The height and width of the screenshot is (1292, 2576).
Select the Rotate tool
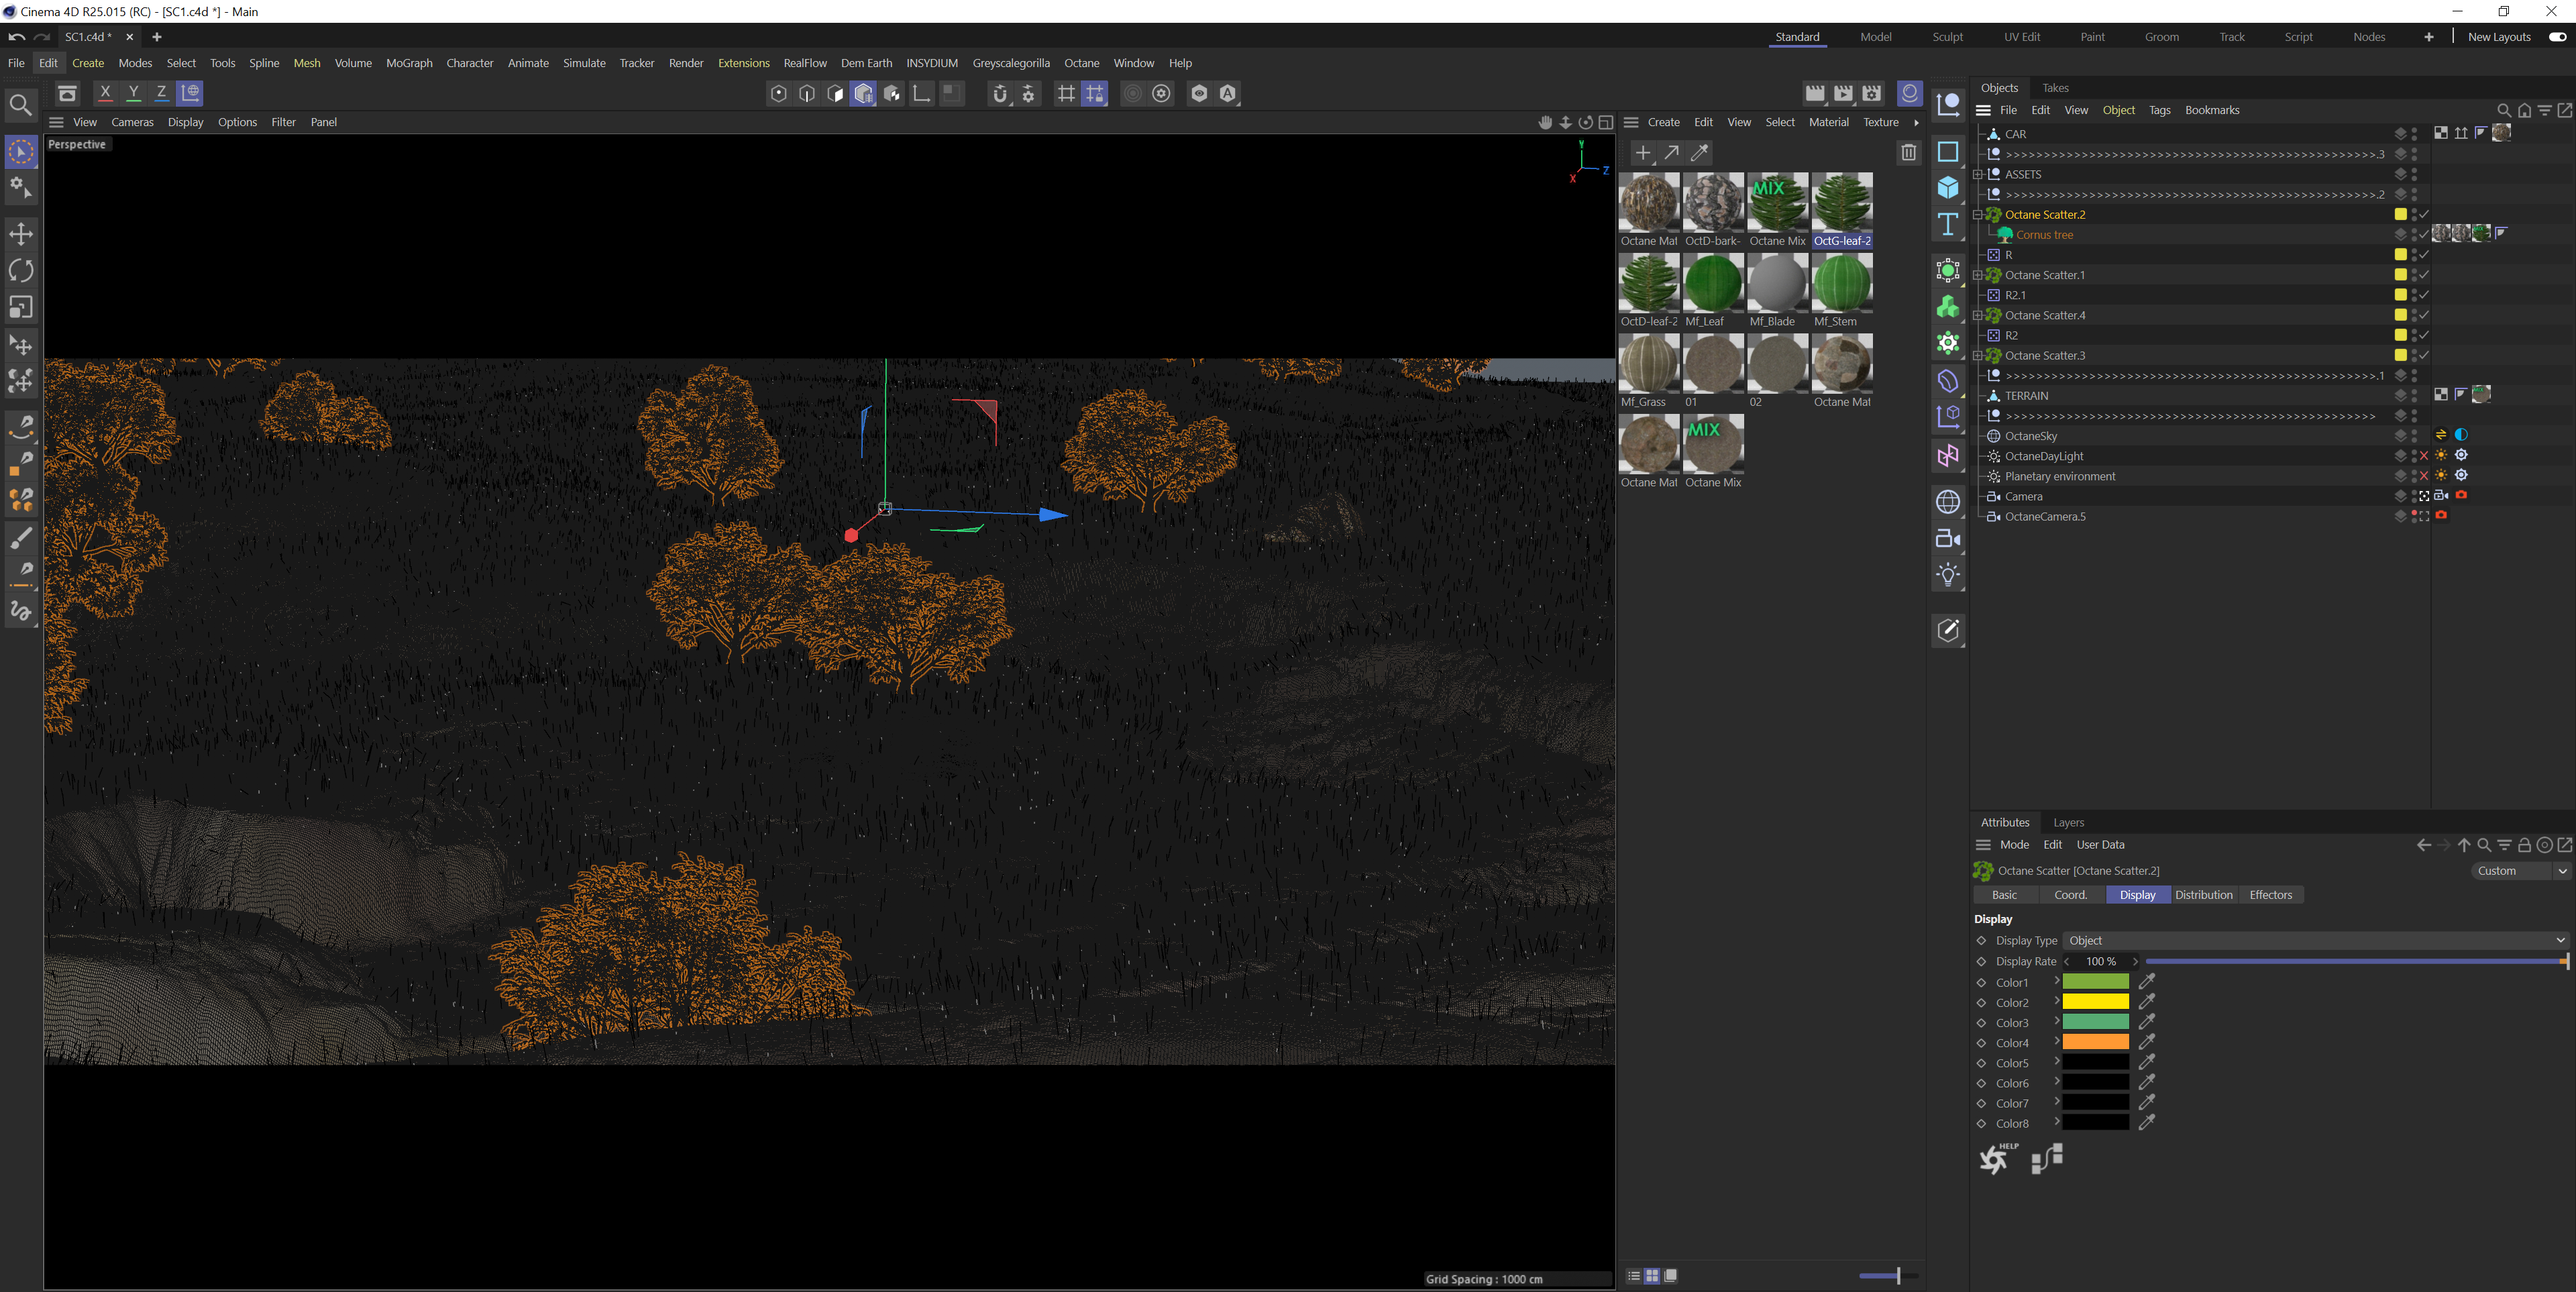tap(21, 271)
